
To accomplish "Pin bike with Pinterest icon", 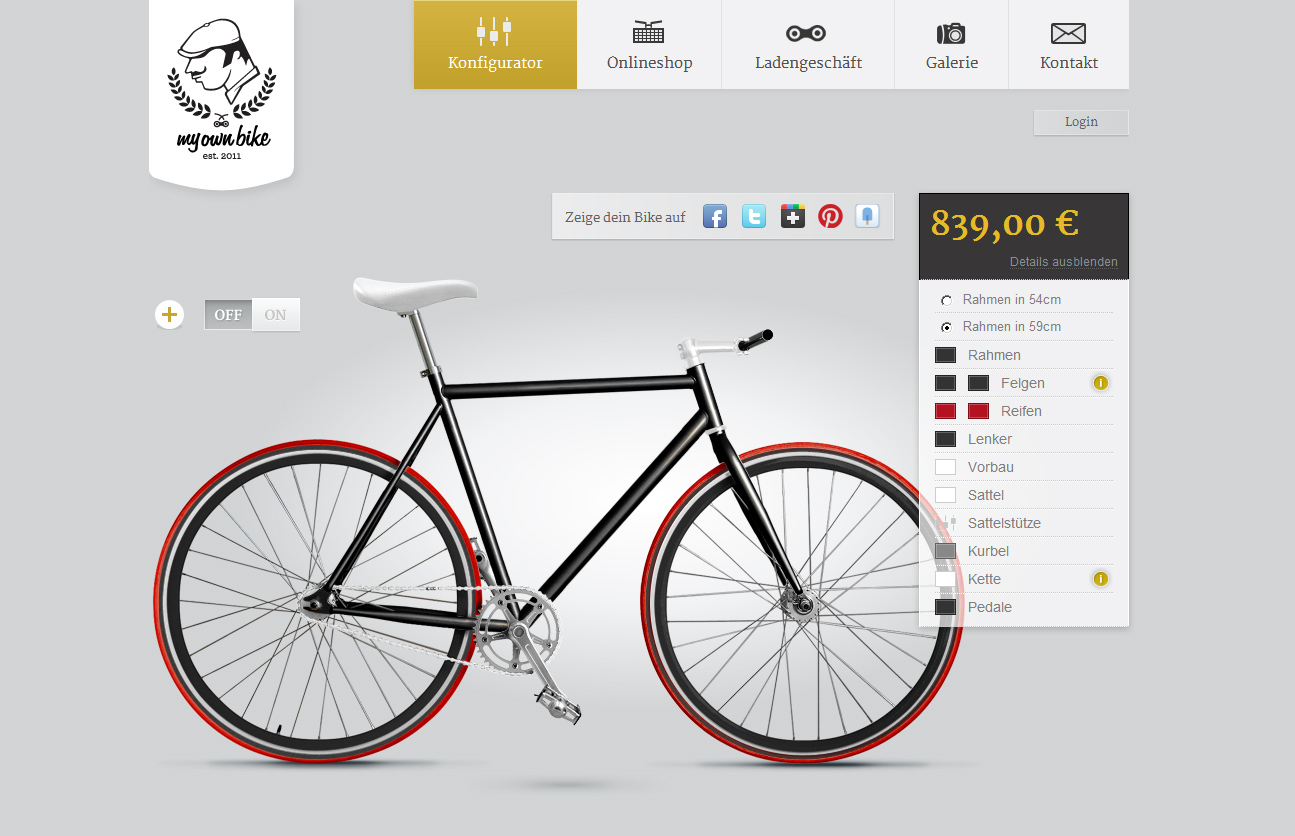I will pos(831,216).
